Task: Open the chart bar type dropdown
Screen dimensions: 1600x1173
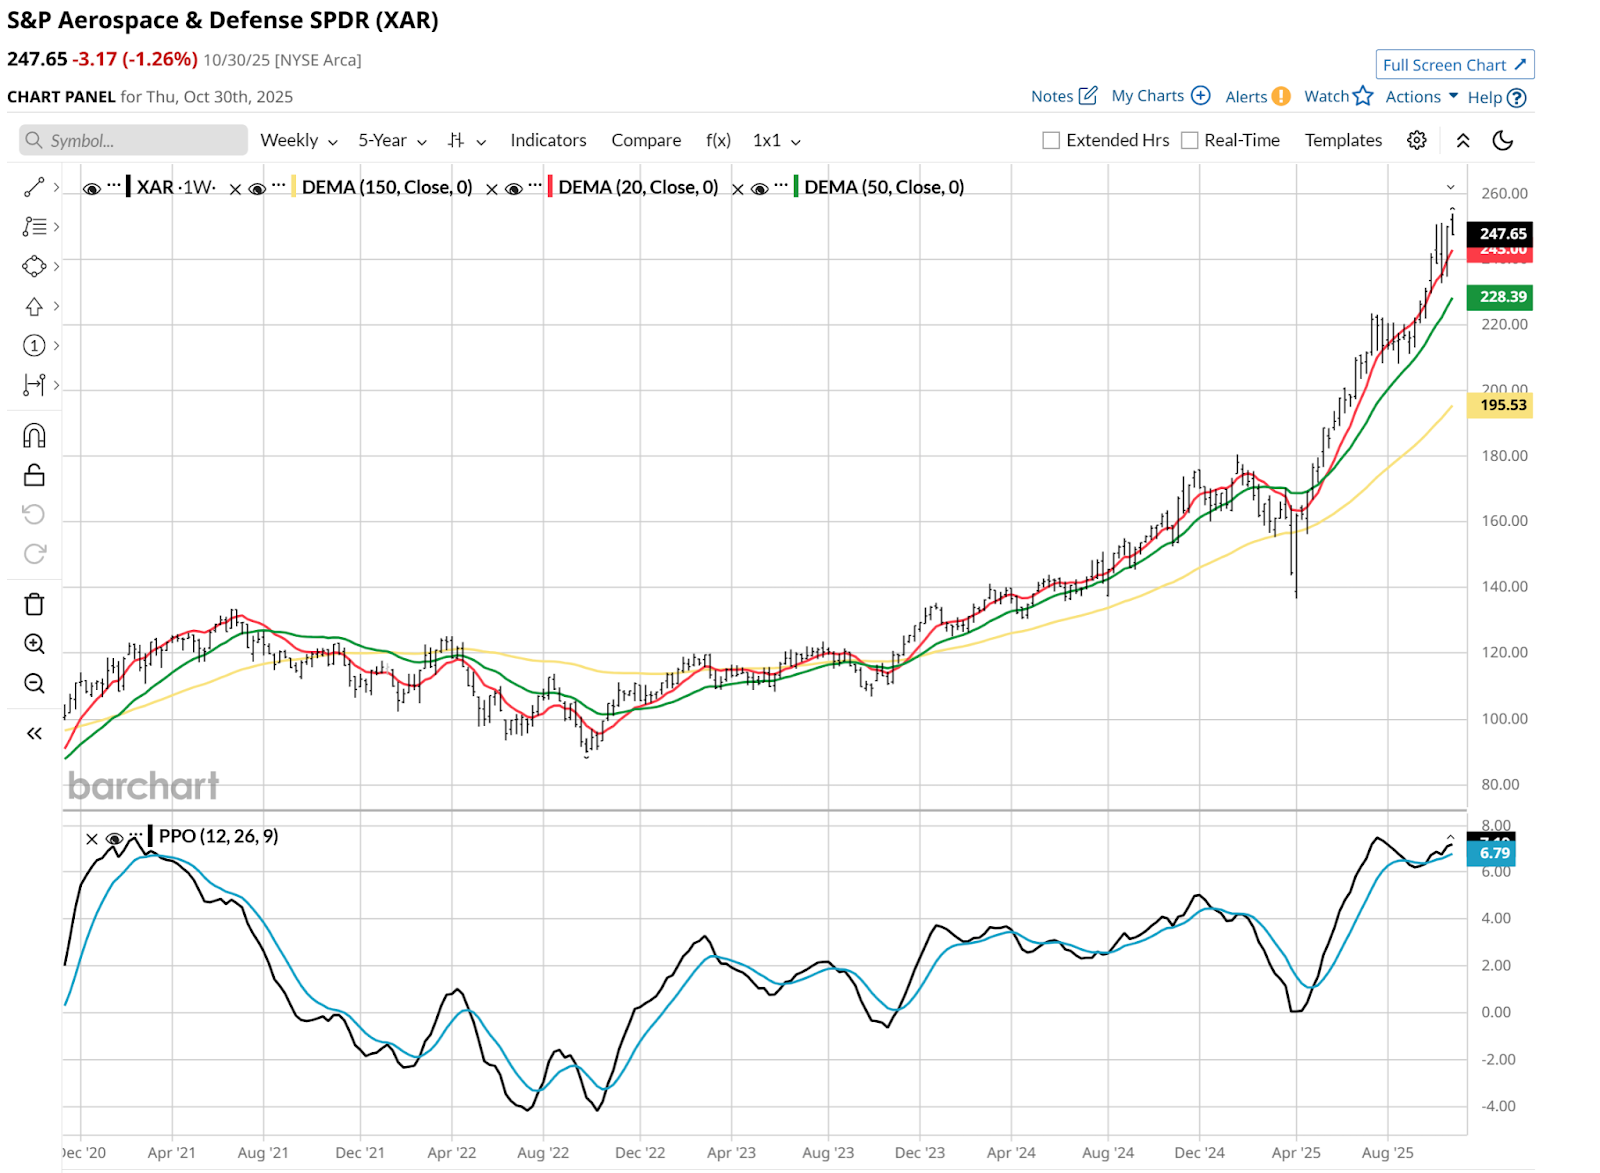Action: [467, 141]
